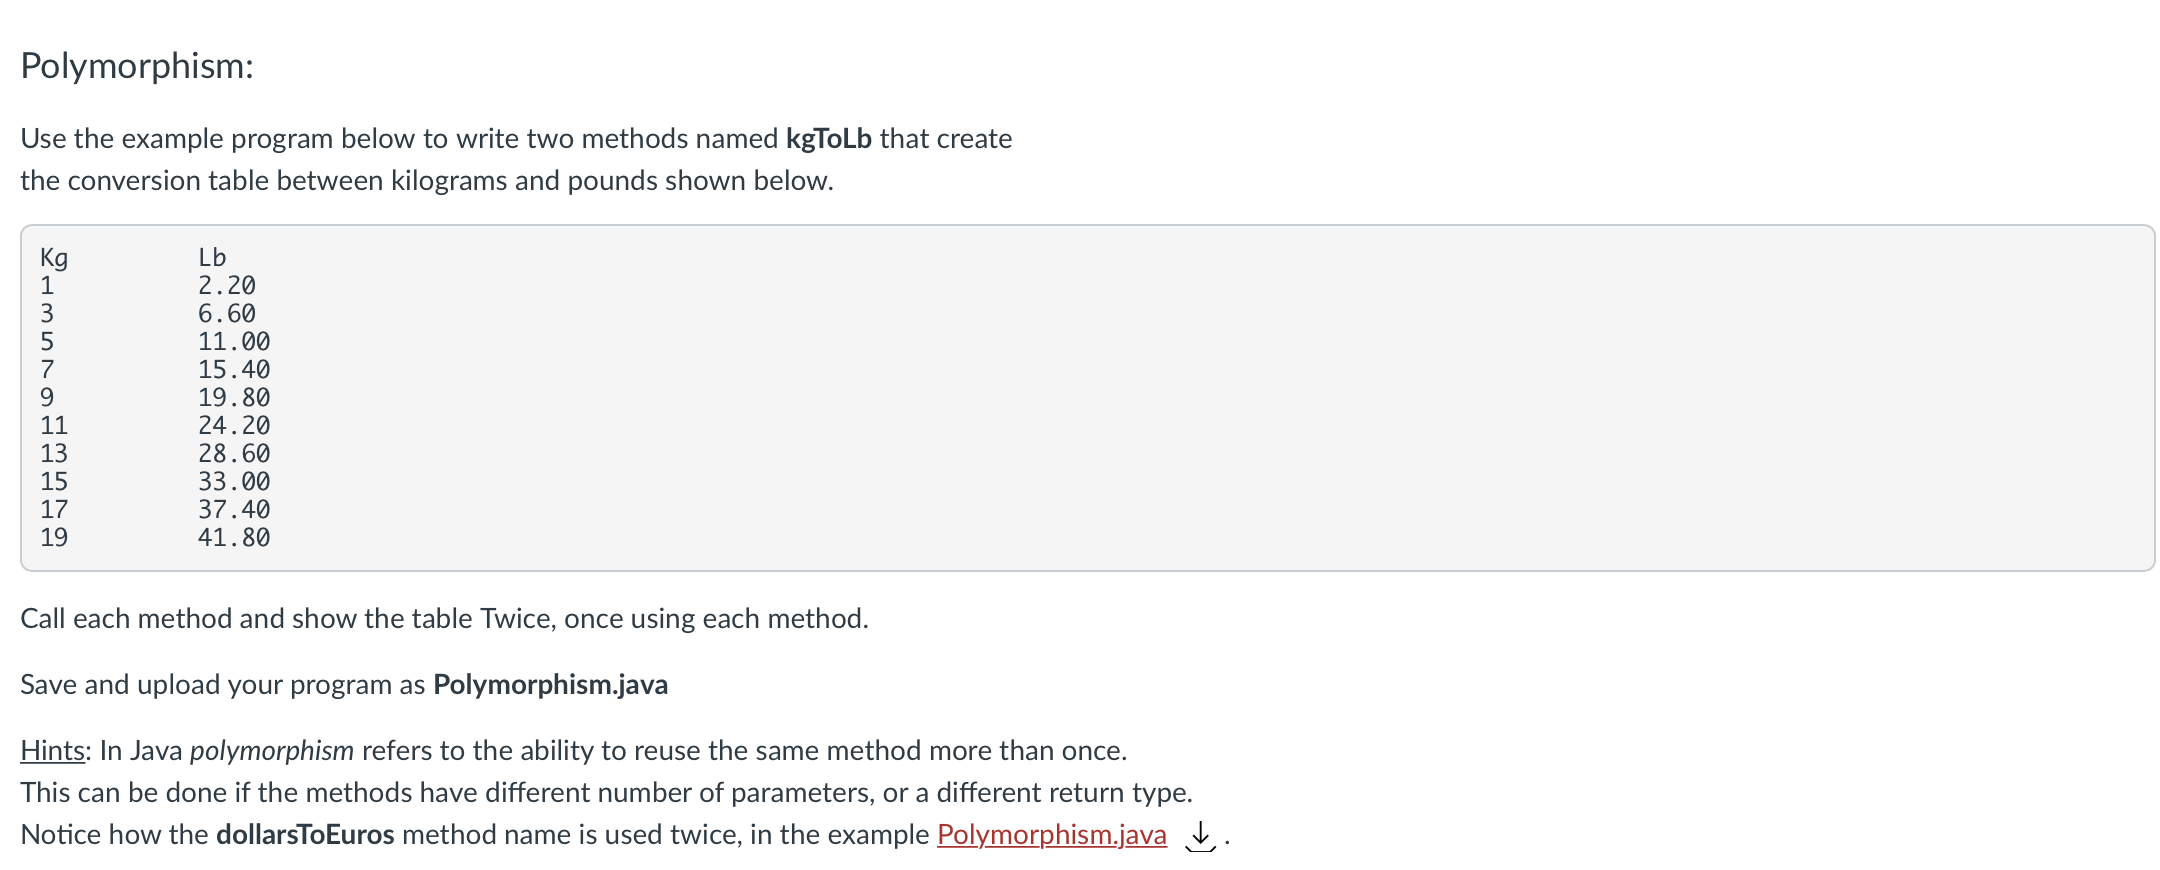Screen dimensions: 2160x870
Task: Click the download icon beside Polymorphism.java link
Action: (x=1200, y=835)
